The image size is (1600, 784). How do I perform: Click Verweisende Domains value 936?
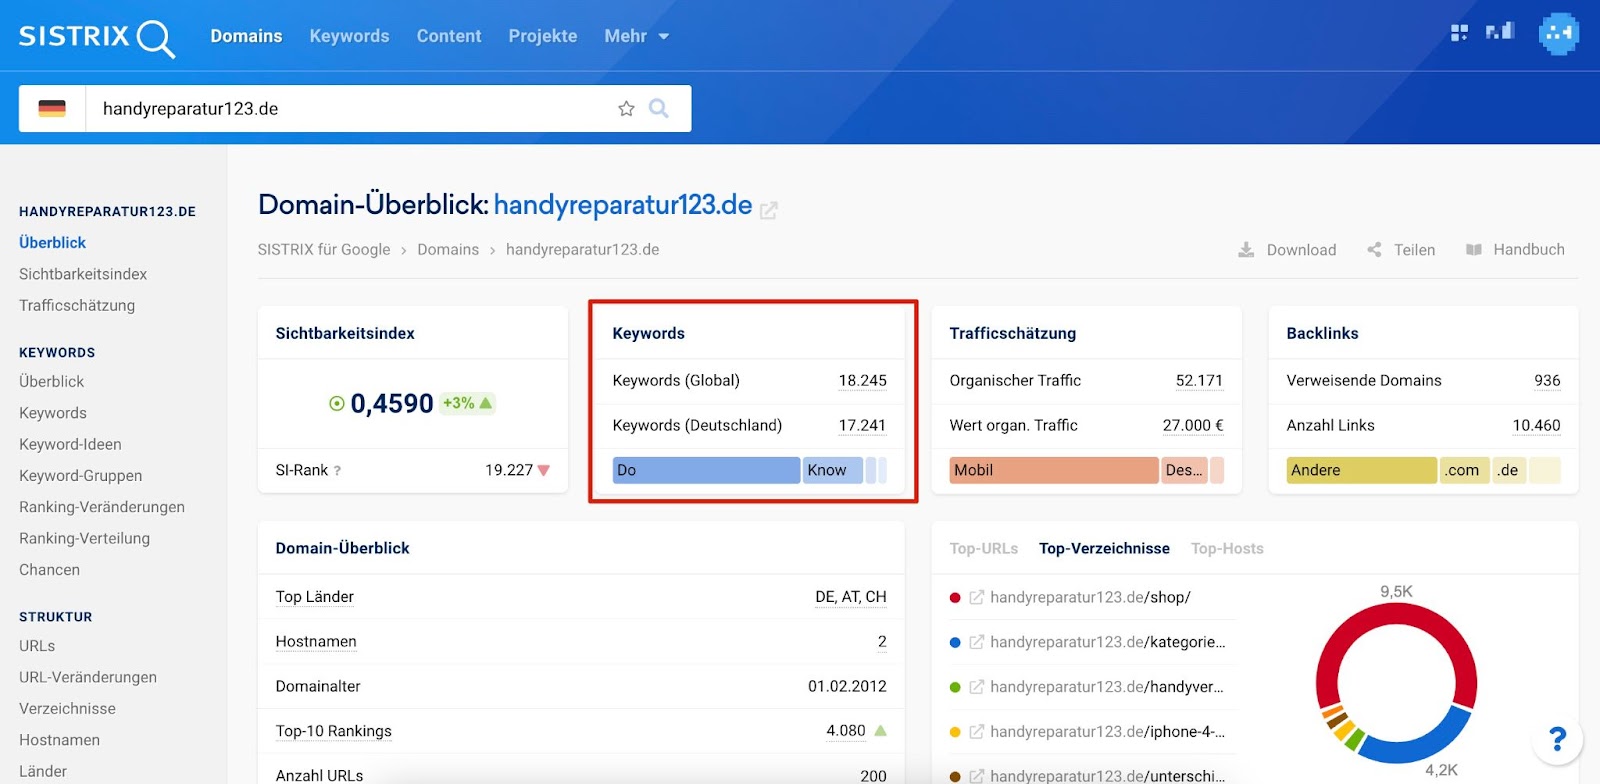tap(1547, 381)
